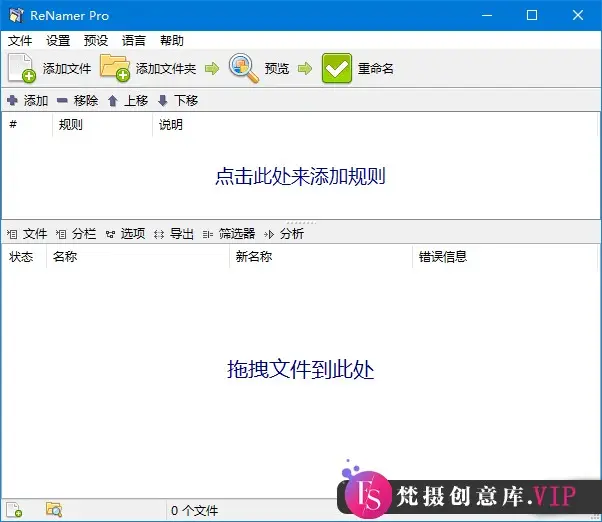Click the green 重命名 checkmark icon
Image resolution: width=602 pixels, height=522 pixels.
(337, 68)
